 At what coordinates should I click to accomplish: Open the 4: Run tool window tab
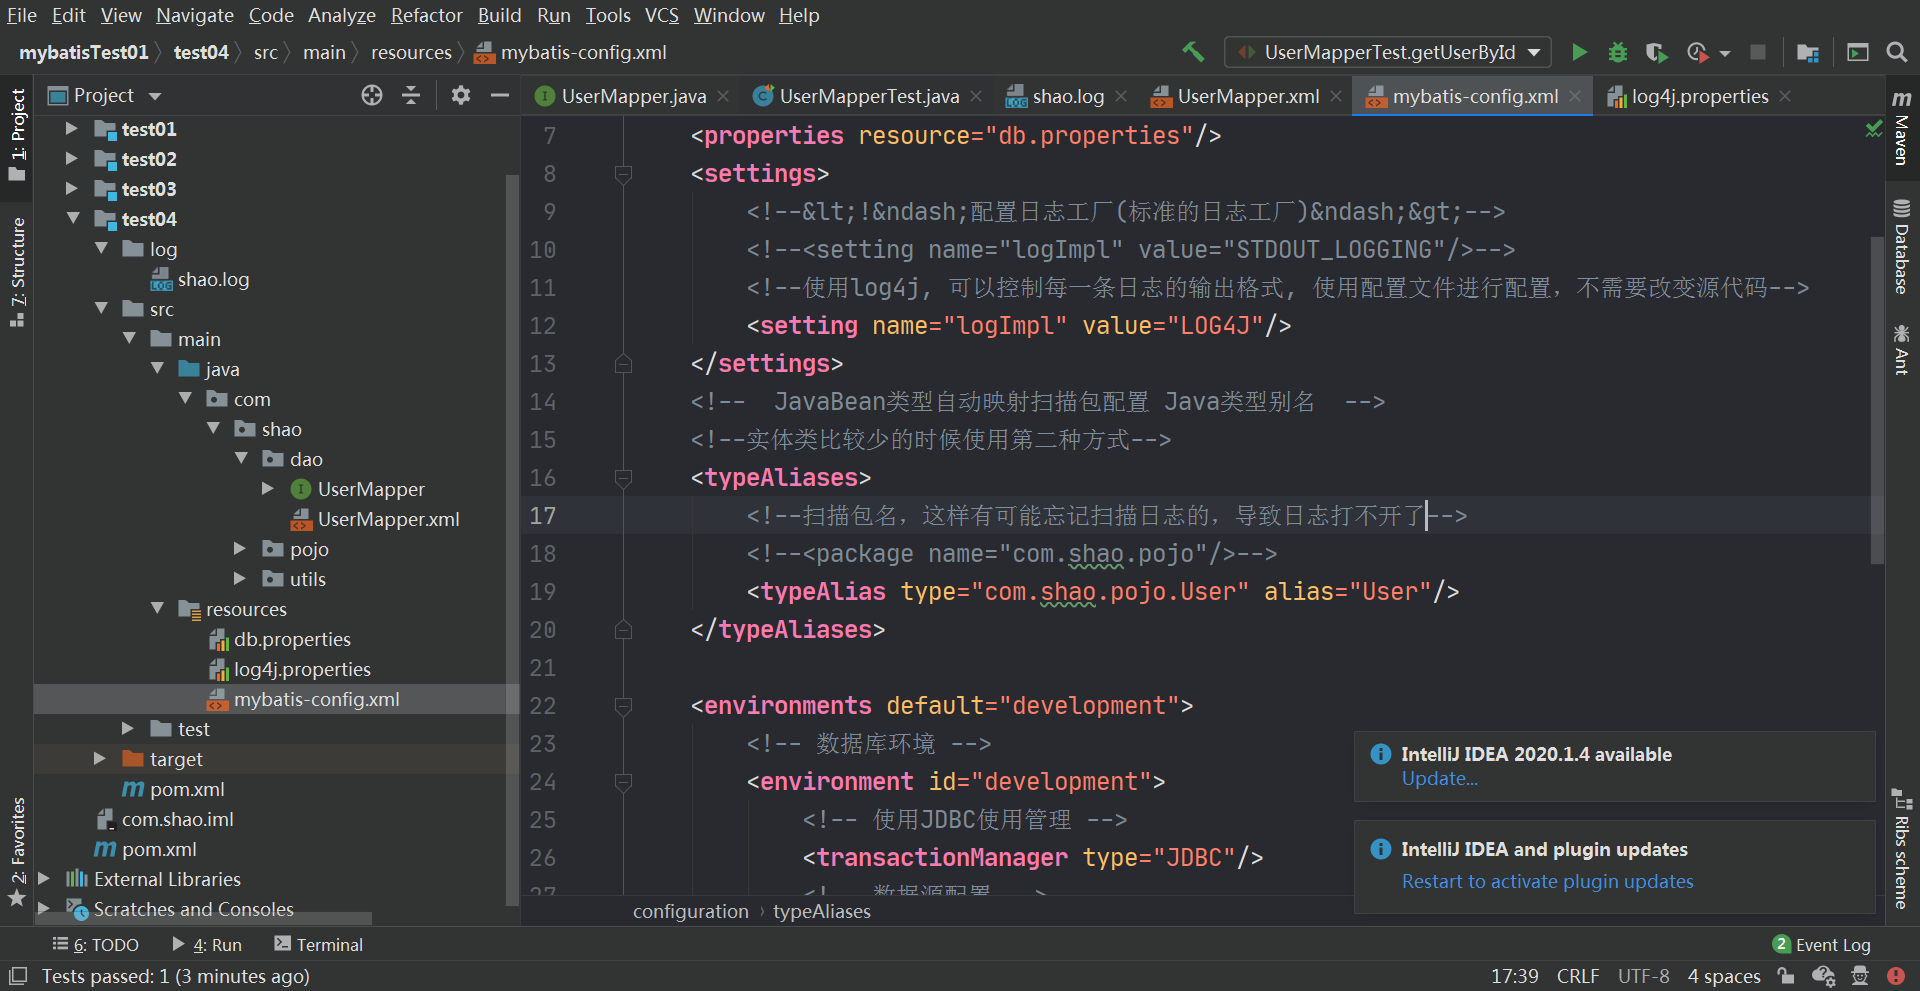coord(207,944)
